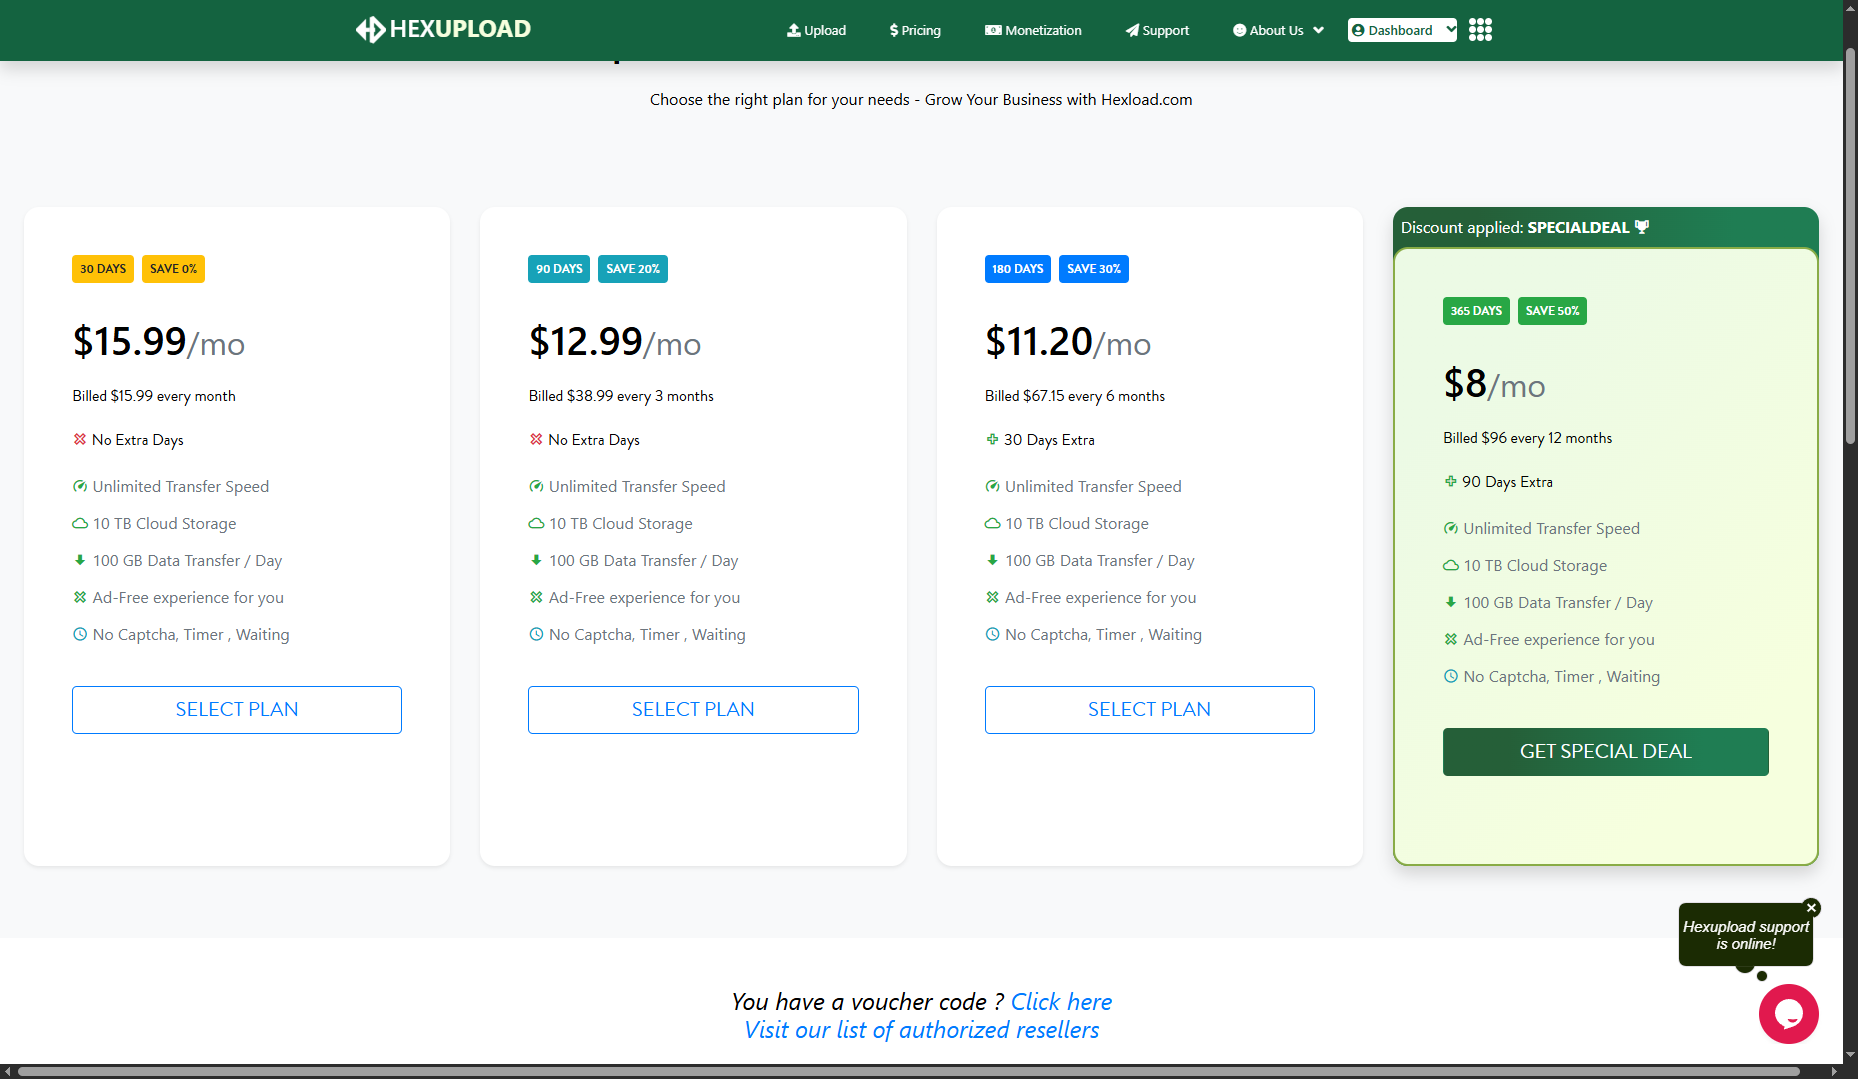Click the download arrow icon in $12.99 plan
Viewport: 1858px width, 1079px height.
536,560
